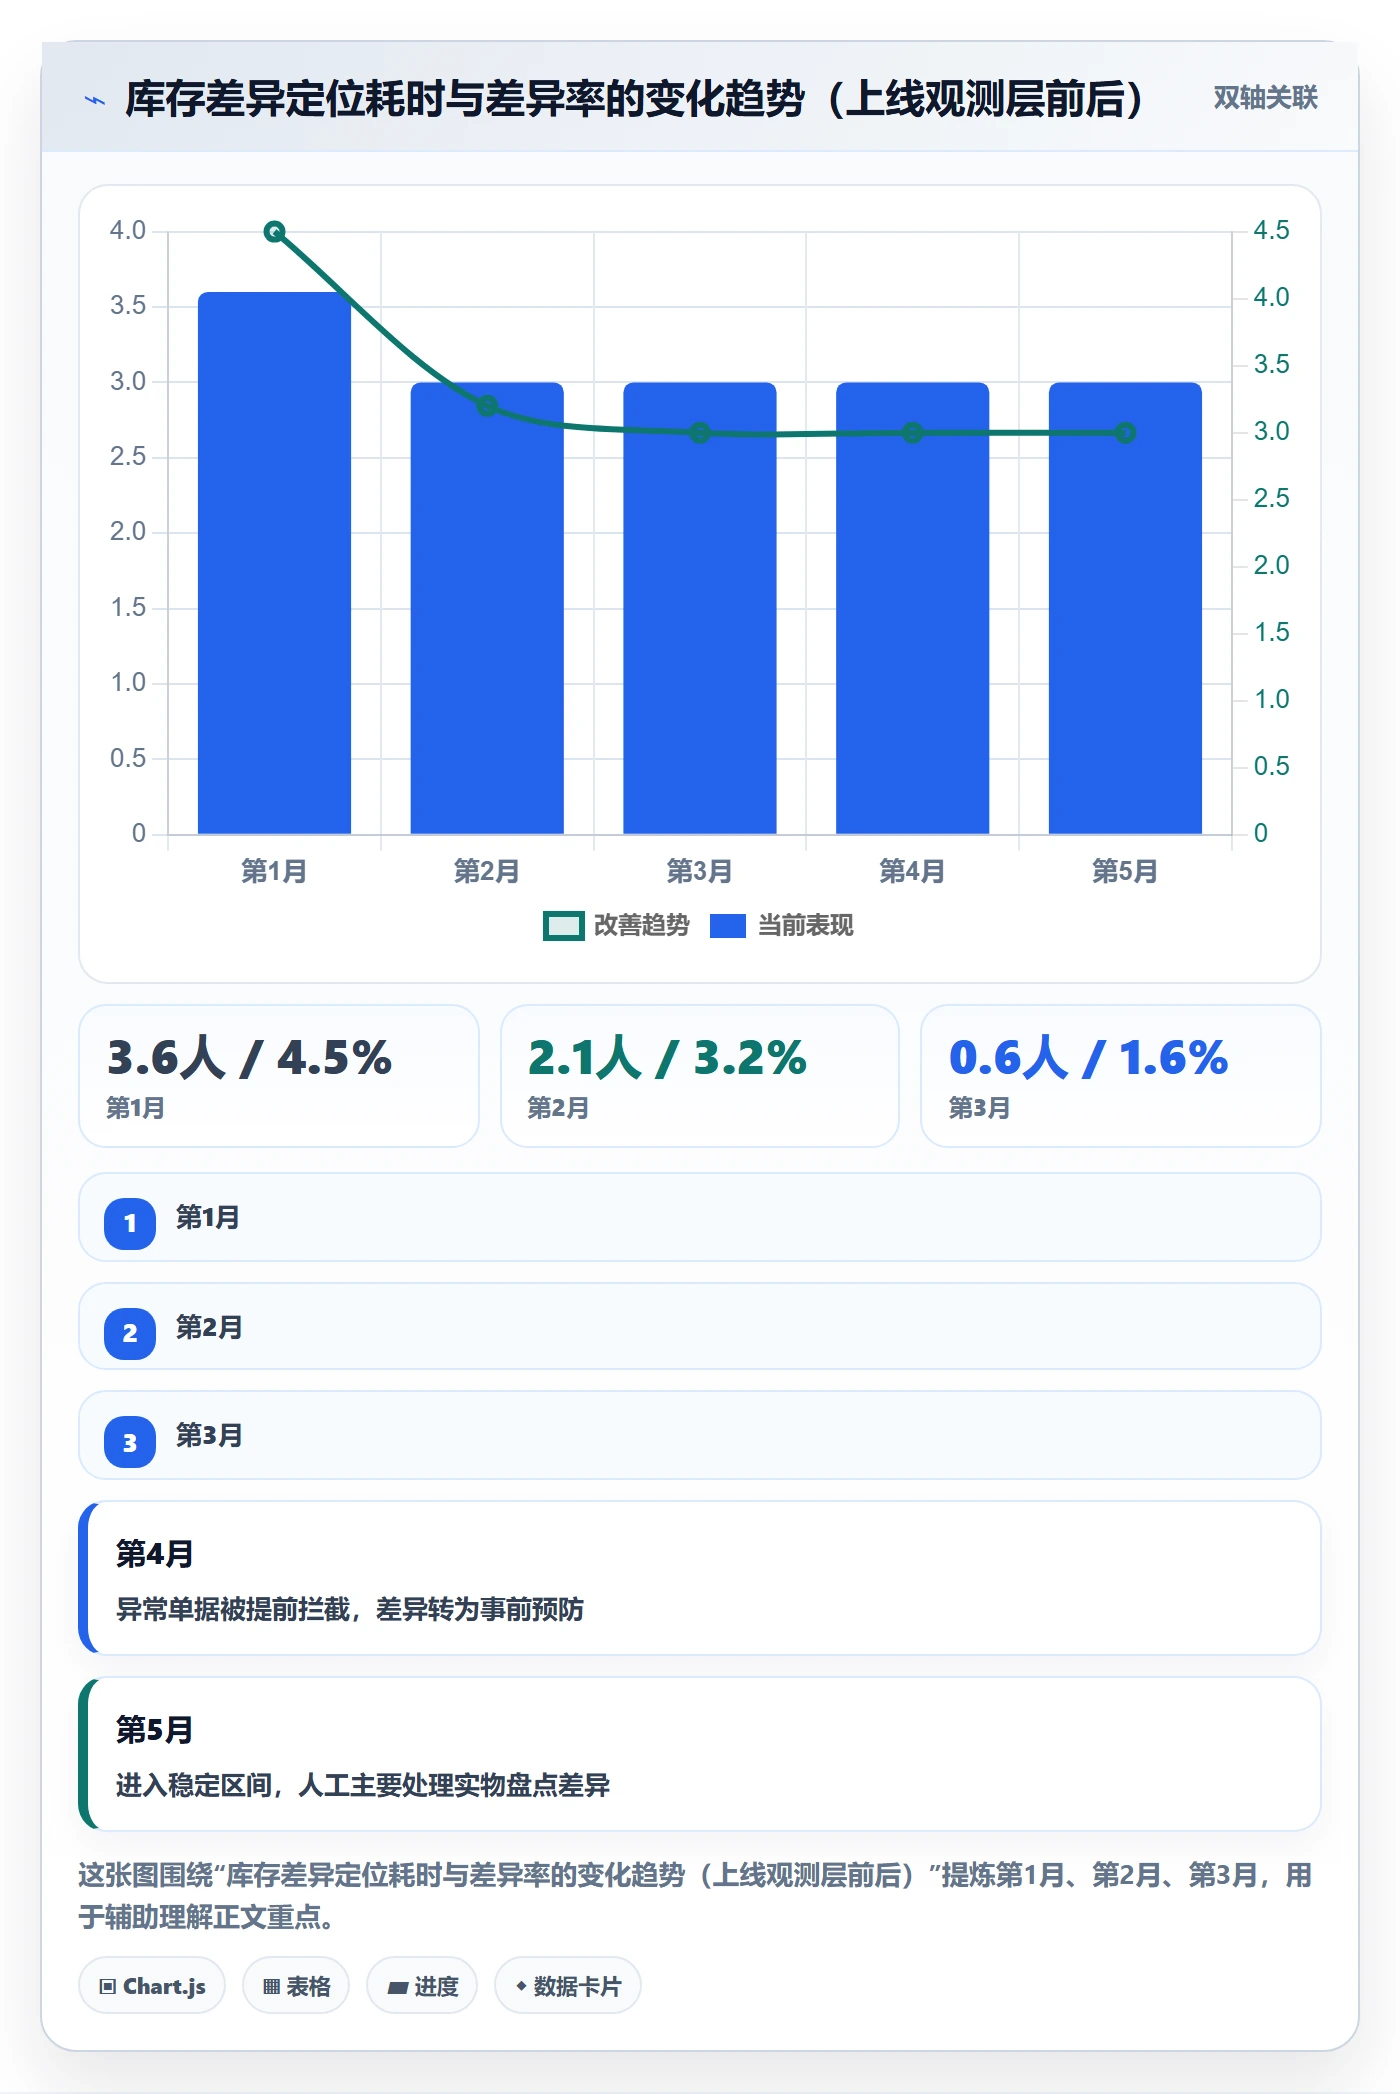Click the lightning icon beside the chart title
This screenshot has width=1400, height=2094.
[95, 100]
